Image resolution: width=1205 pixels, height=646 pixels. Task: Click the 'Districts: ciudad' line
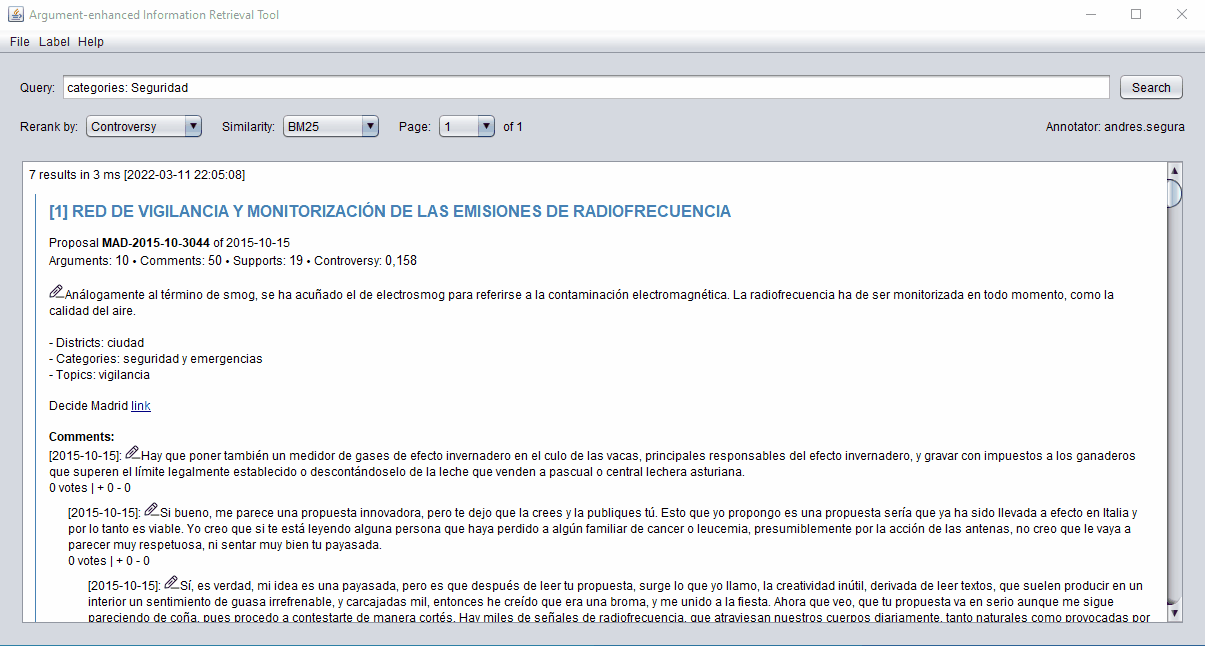click(x=97, y=343)
